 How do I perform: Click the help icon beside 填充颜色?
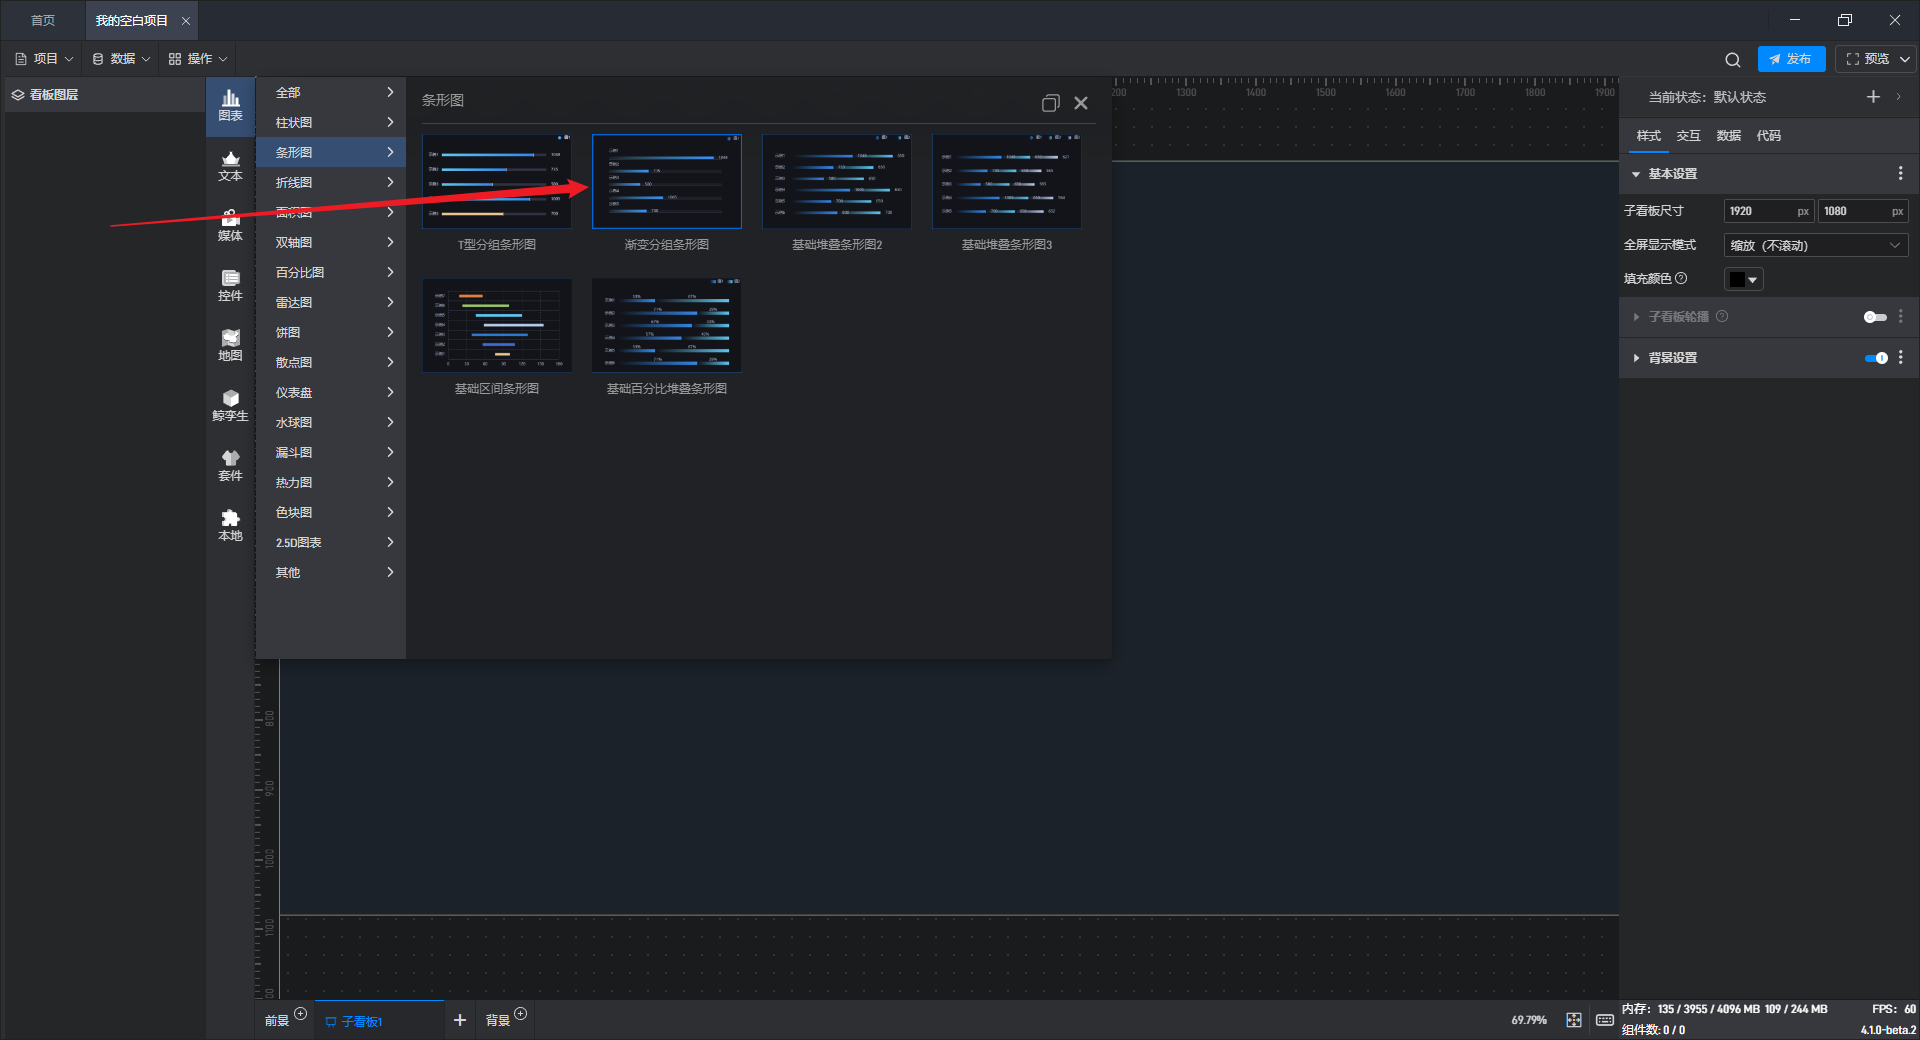click(1681, 279)
